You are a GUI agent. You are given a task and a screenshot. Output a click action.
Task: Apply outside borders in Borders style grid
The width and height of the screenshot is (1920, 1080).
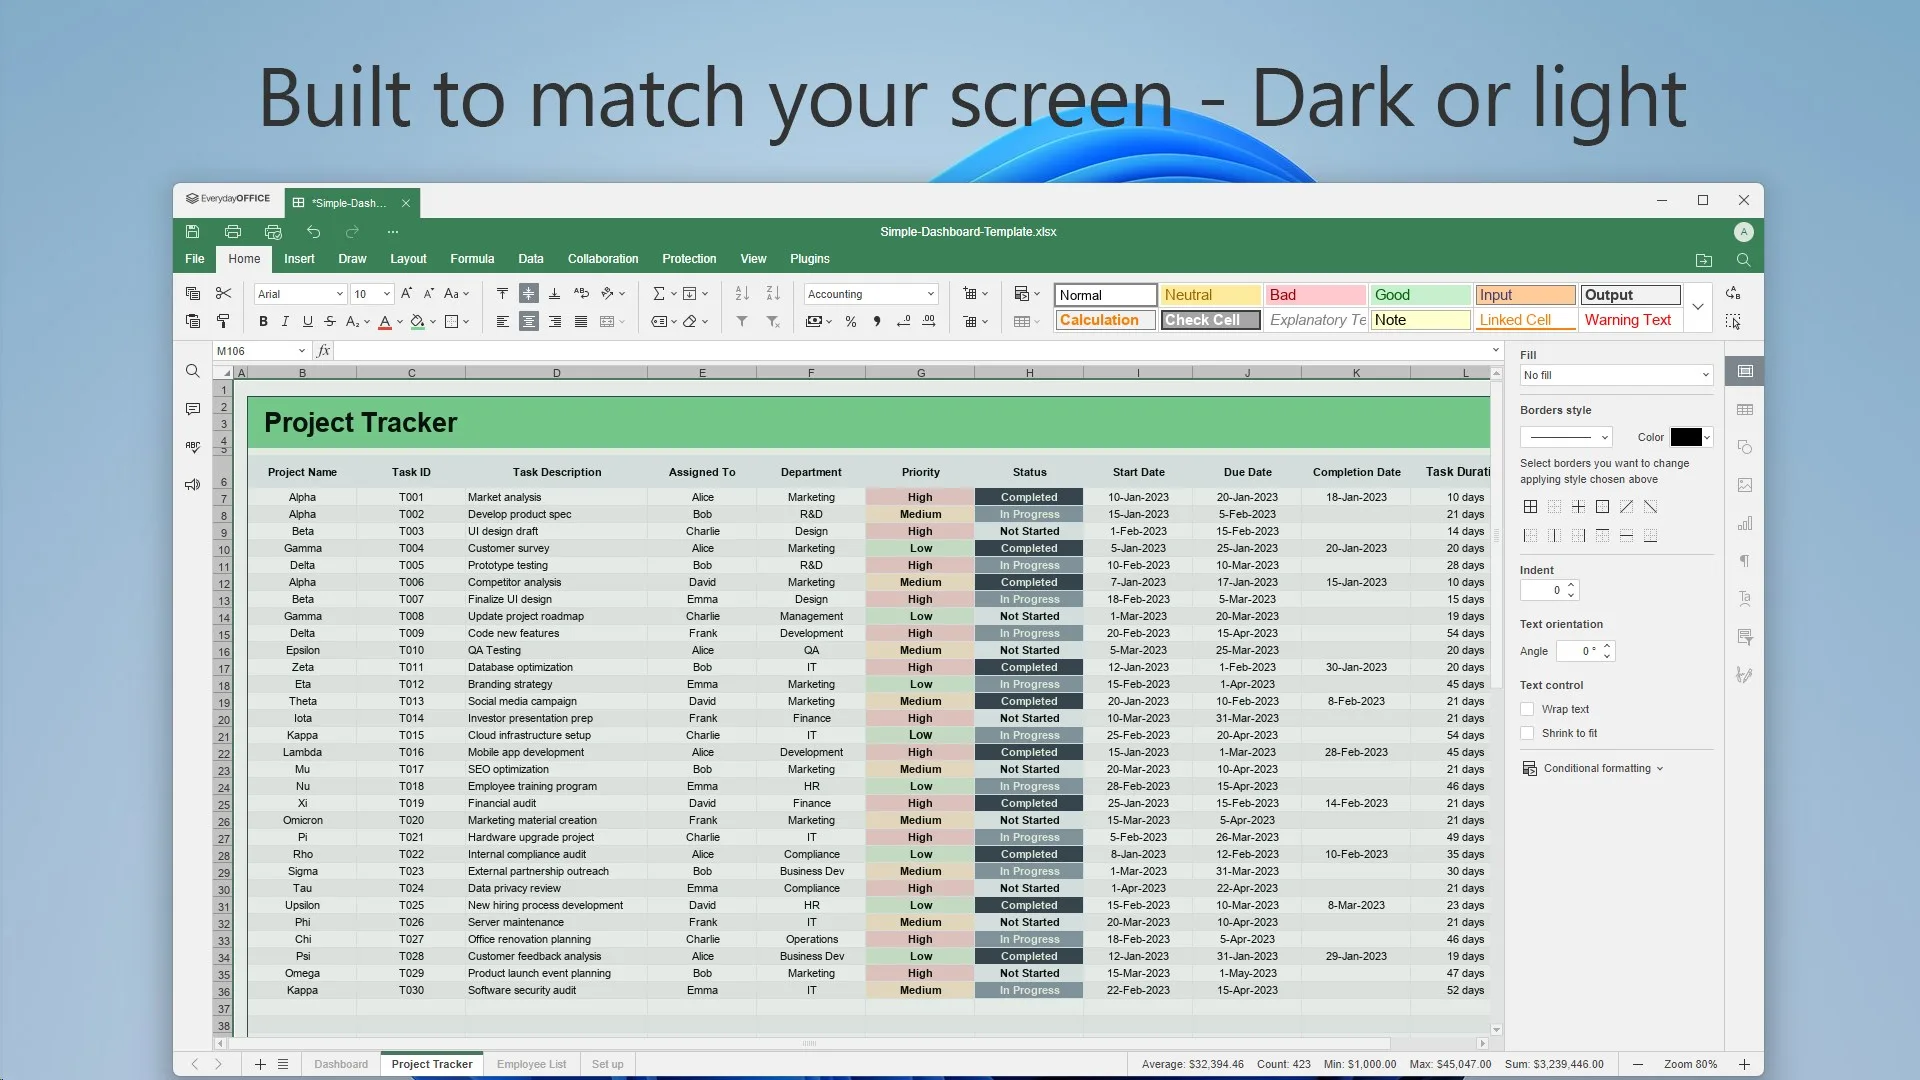click(x=1602, y=507)
